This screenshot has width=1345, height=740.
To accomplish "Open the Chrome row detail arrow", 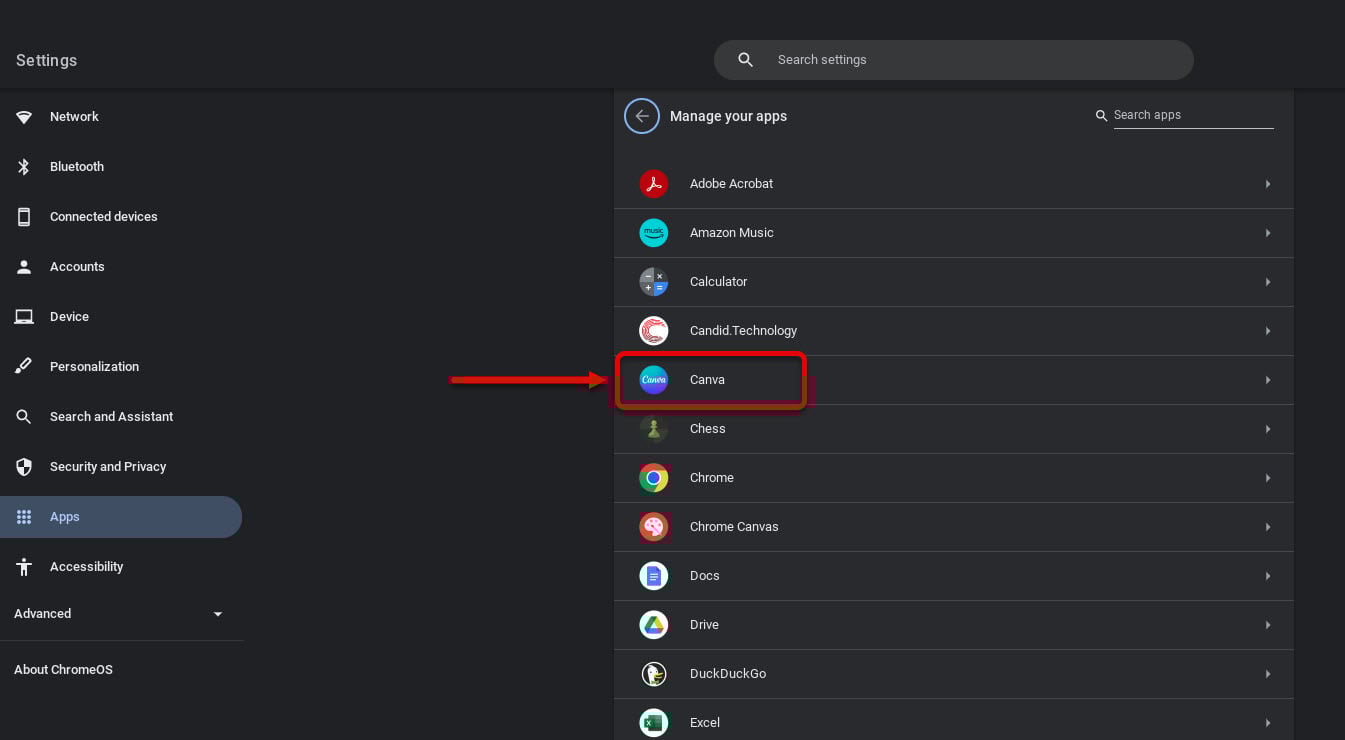I will coord(1267,477).
